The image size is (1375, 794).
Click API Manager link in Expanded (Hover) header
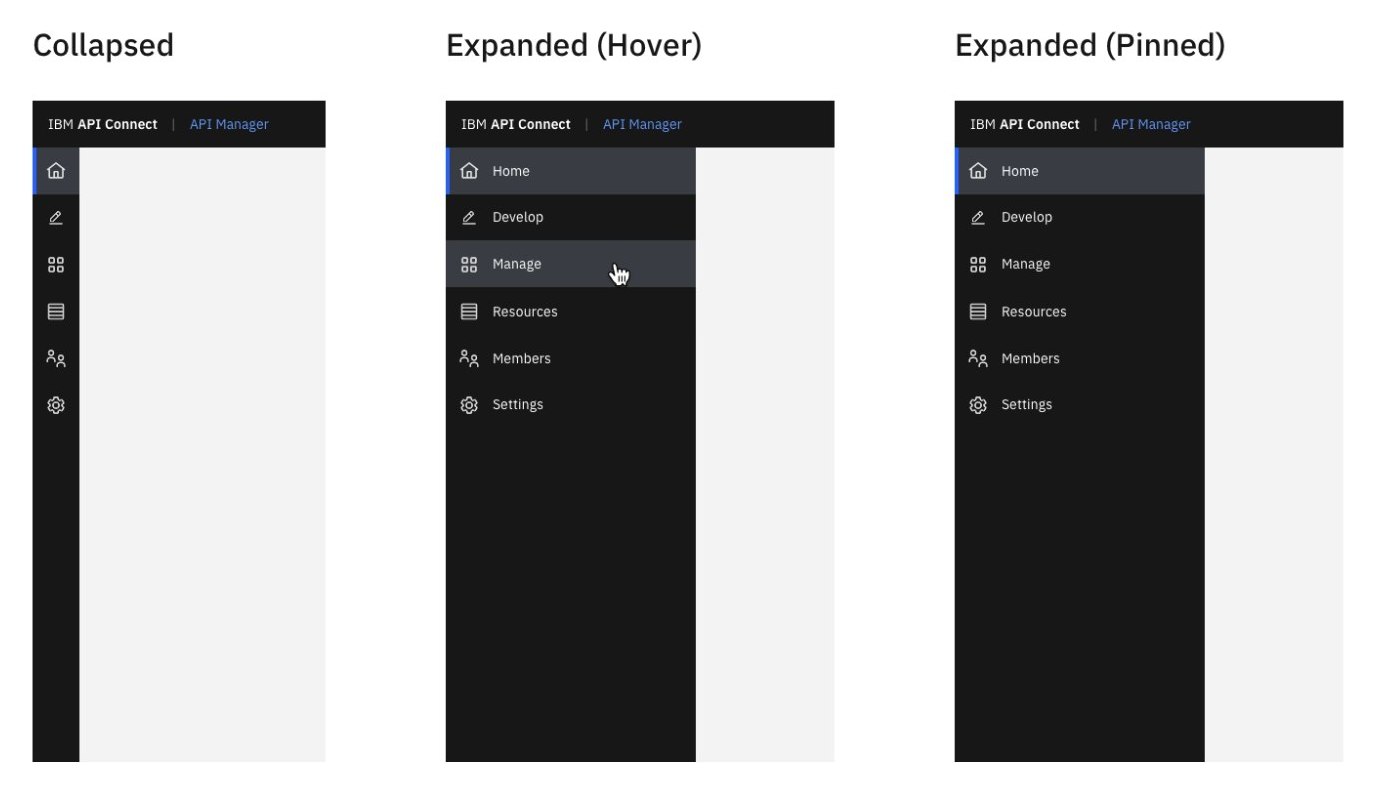click(642, 125)
